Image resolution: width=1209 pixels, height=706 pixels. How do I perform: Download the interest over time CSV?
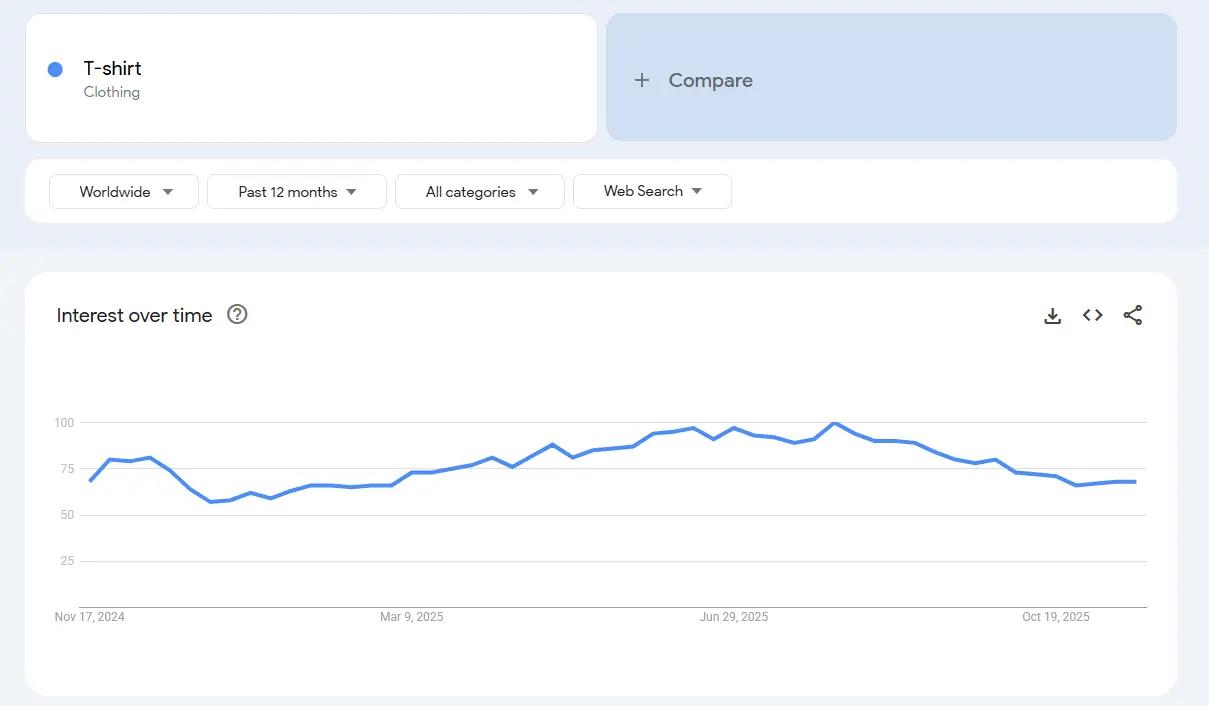[x=1052, y=316]
